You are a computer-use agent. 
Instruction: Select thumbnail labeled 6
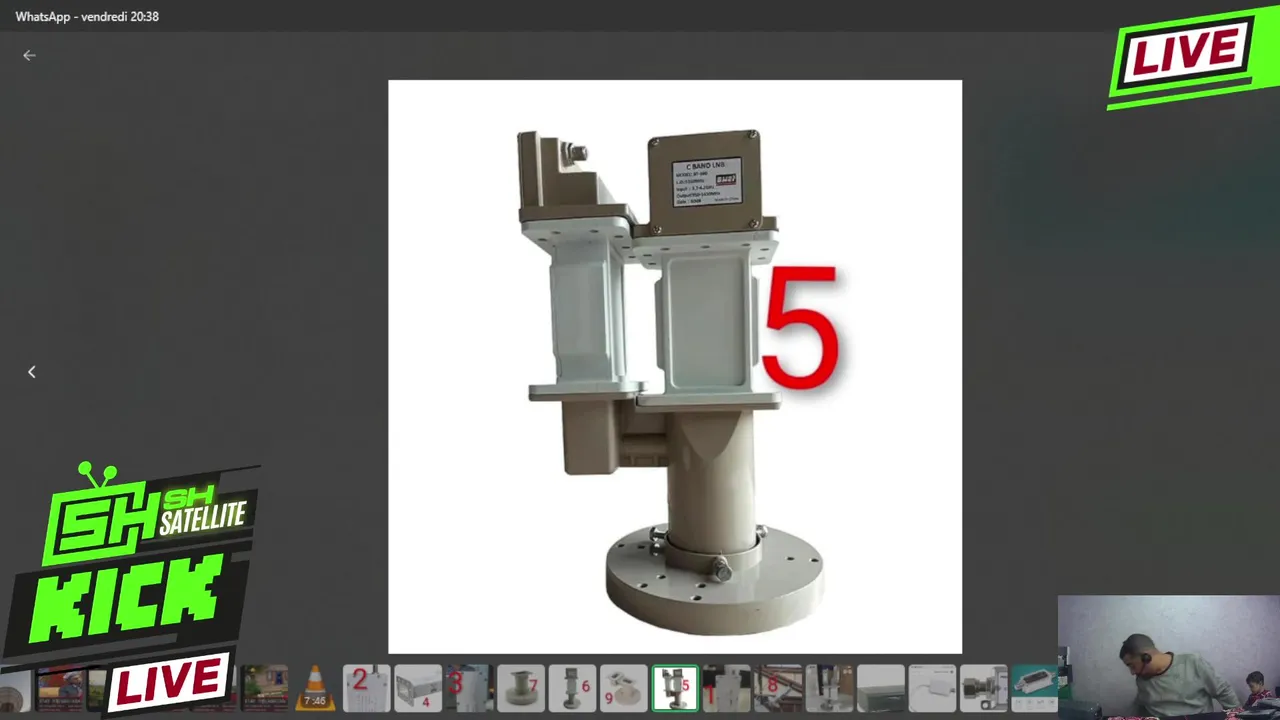572,688
